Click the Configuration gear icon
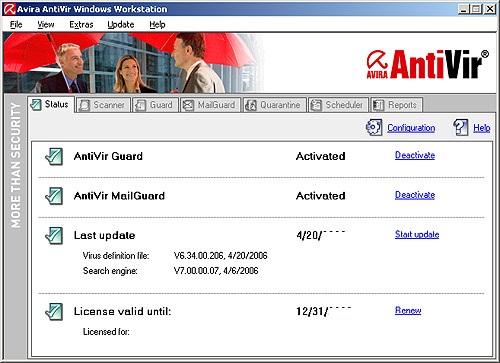The image size is (500, 363). pyautogui.click(x=374, y=127)
